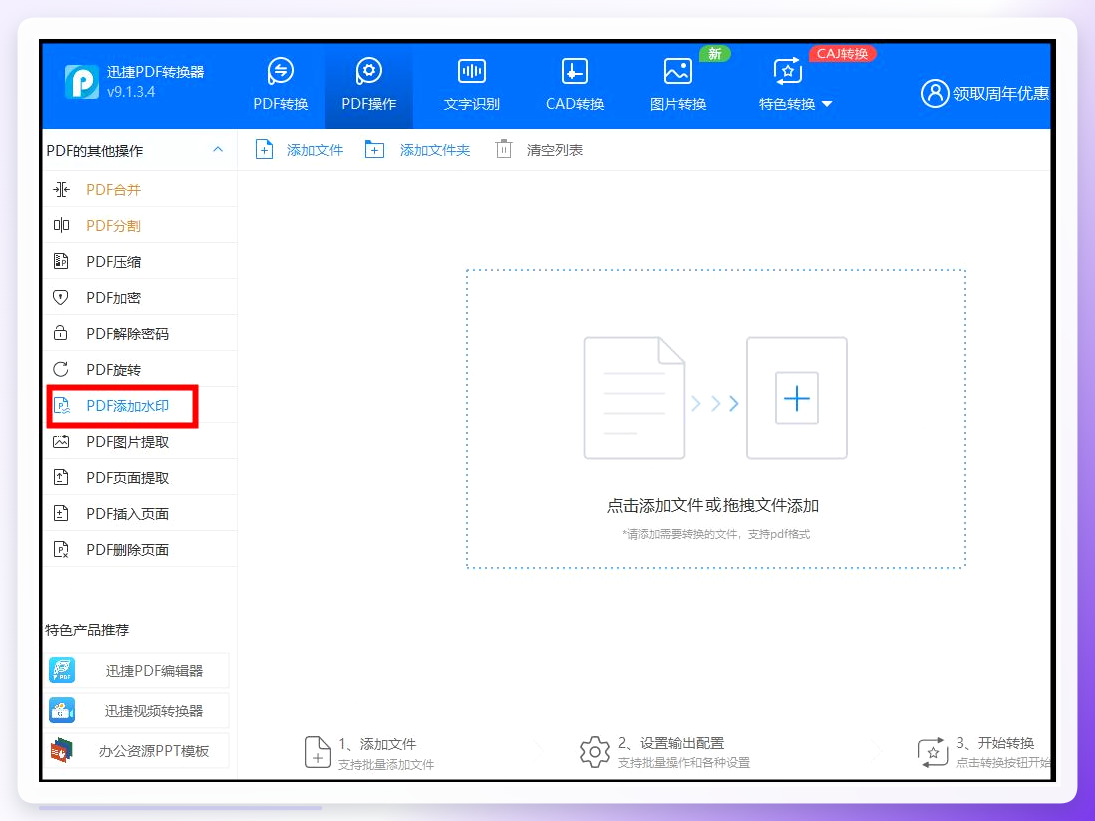
Task: Click the step 2 gear settings icon
Action: (x=594, y=752)
